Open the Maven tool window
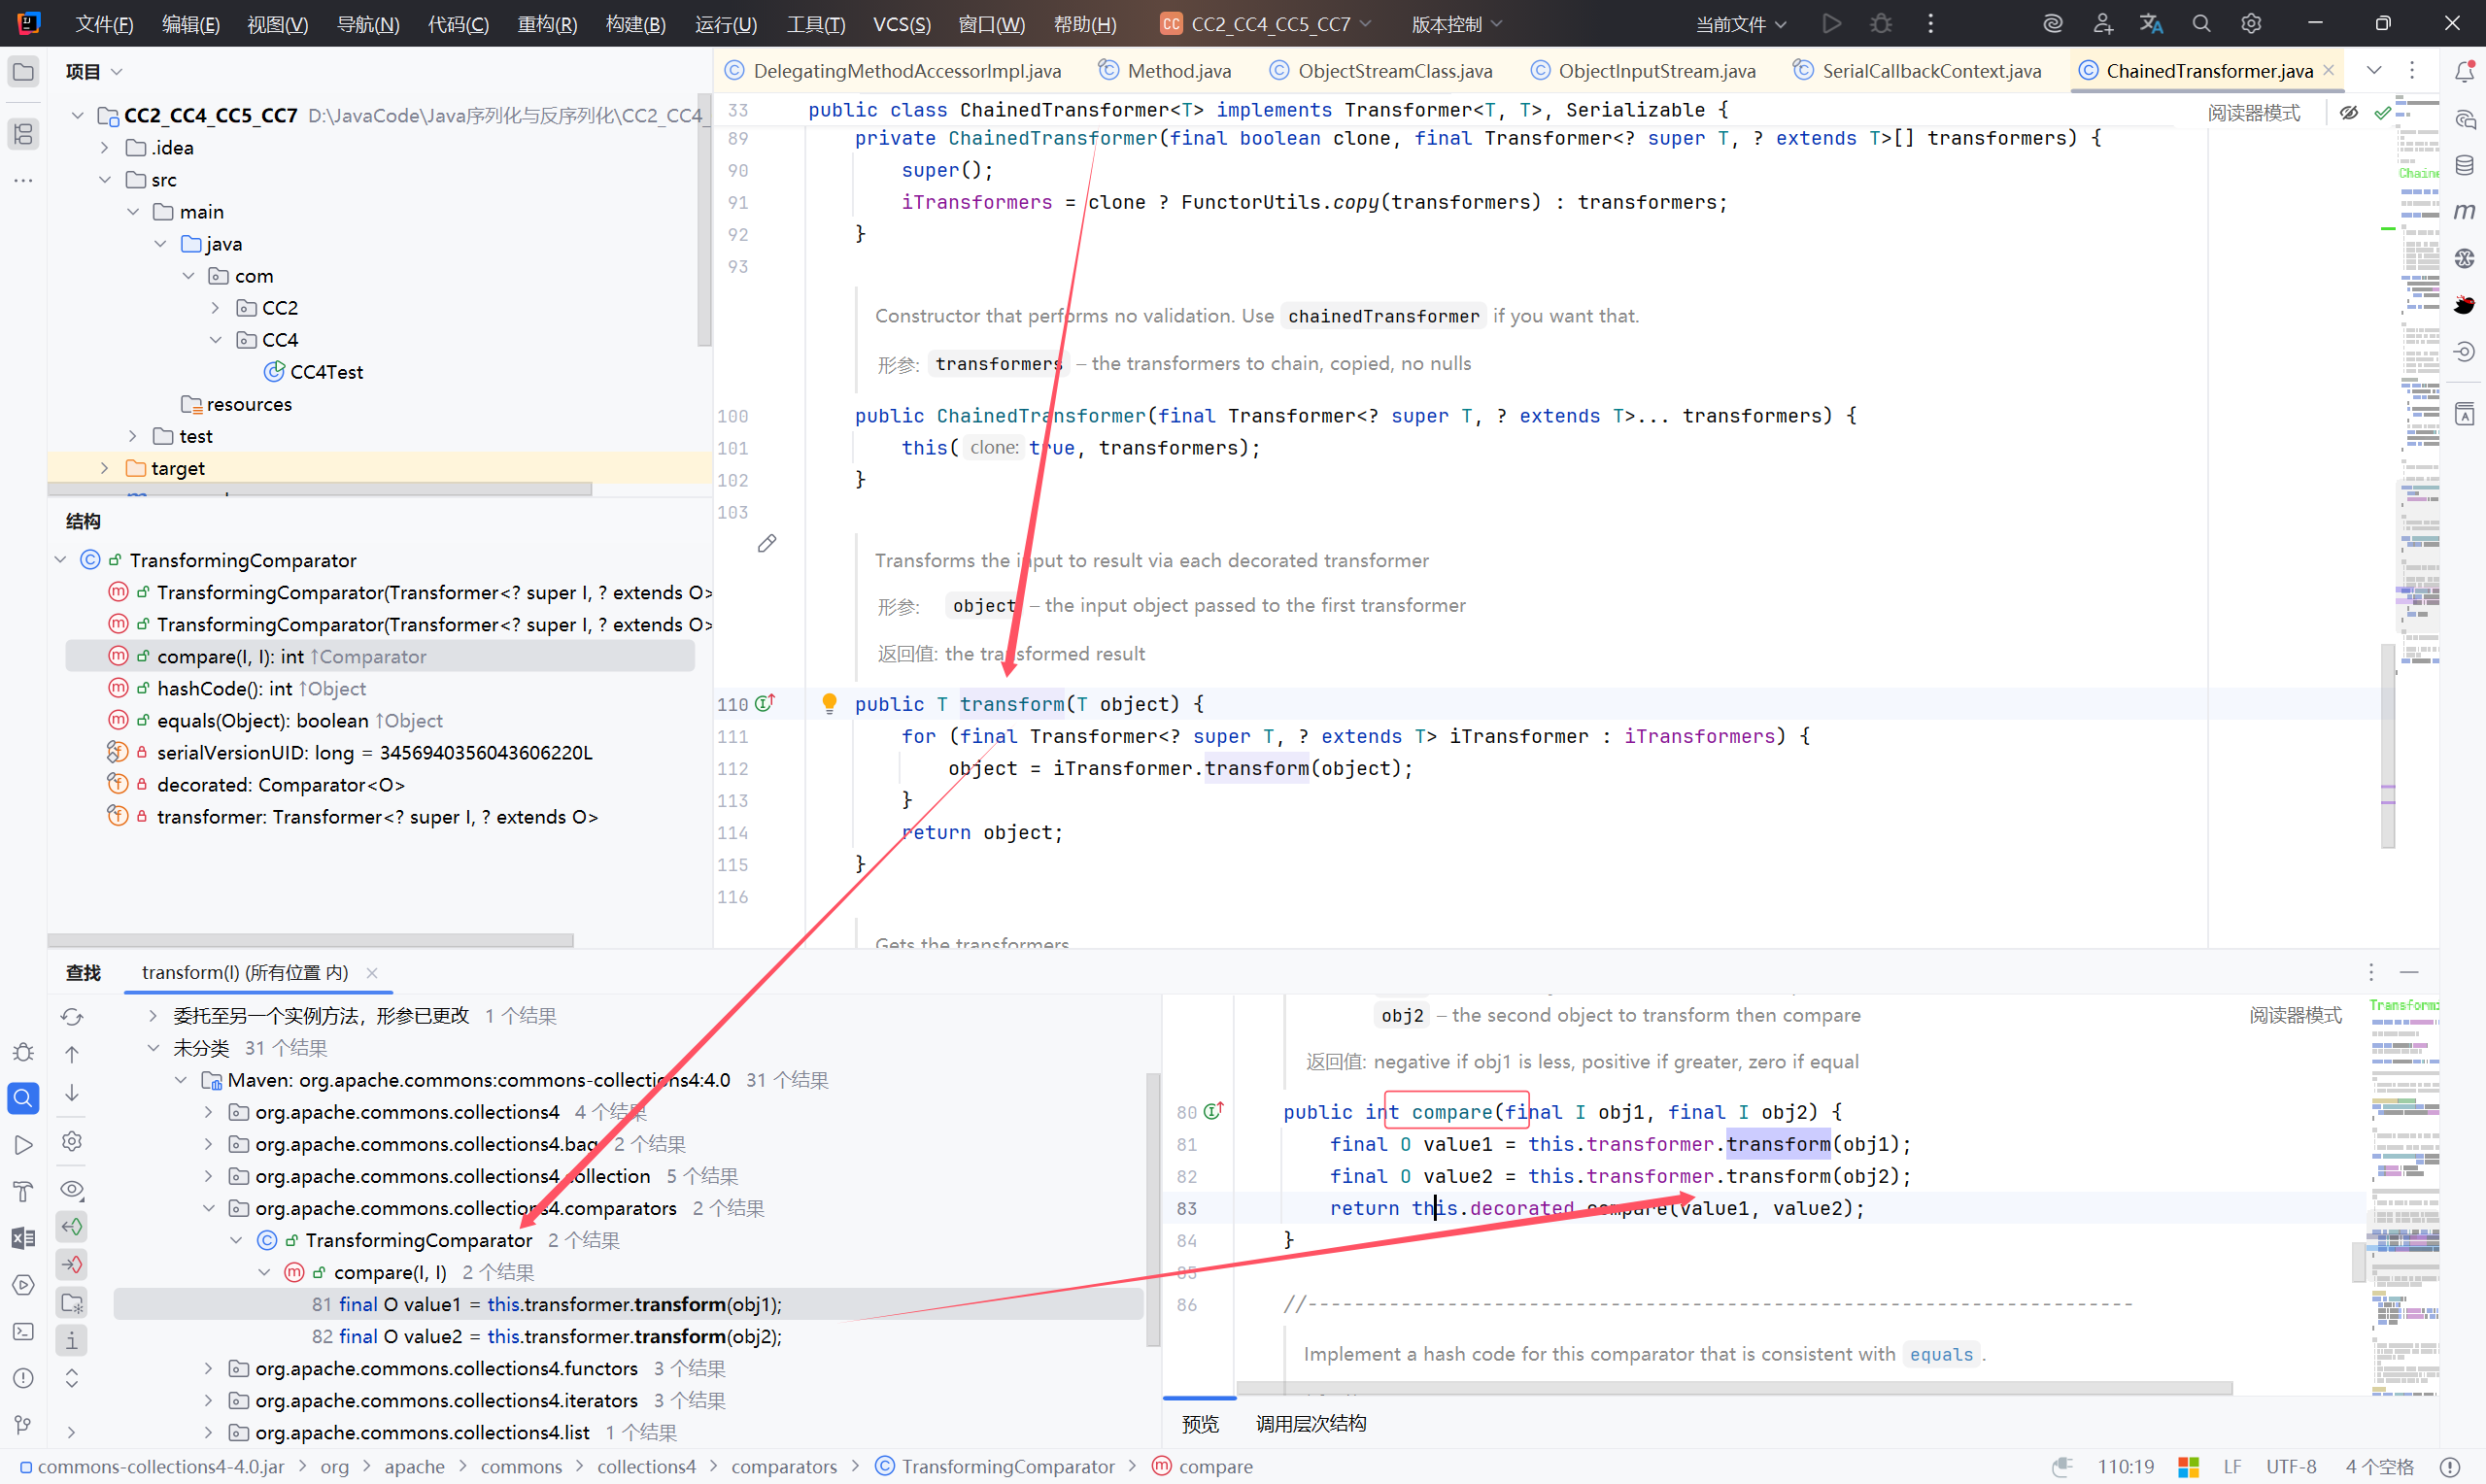The image size is (2486, 1484). (x=2464, y=212)
